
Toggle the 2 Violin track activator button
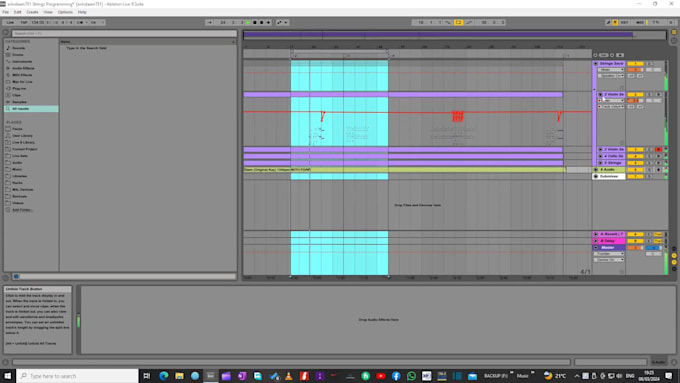point(635,95)
